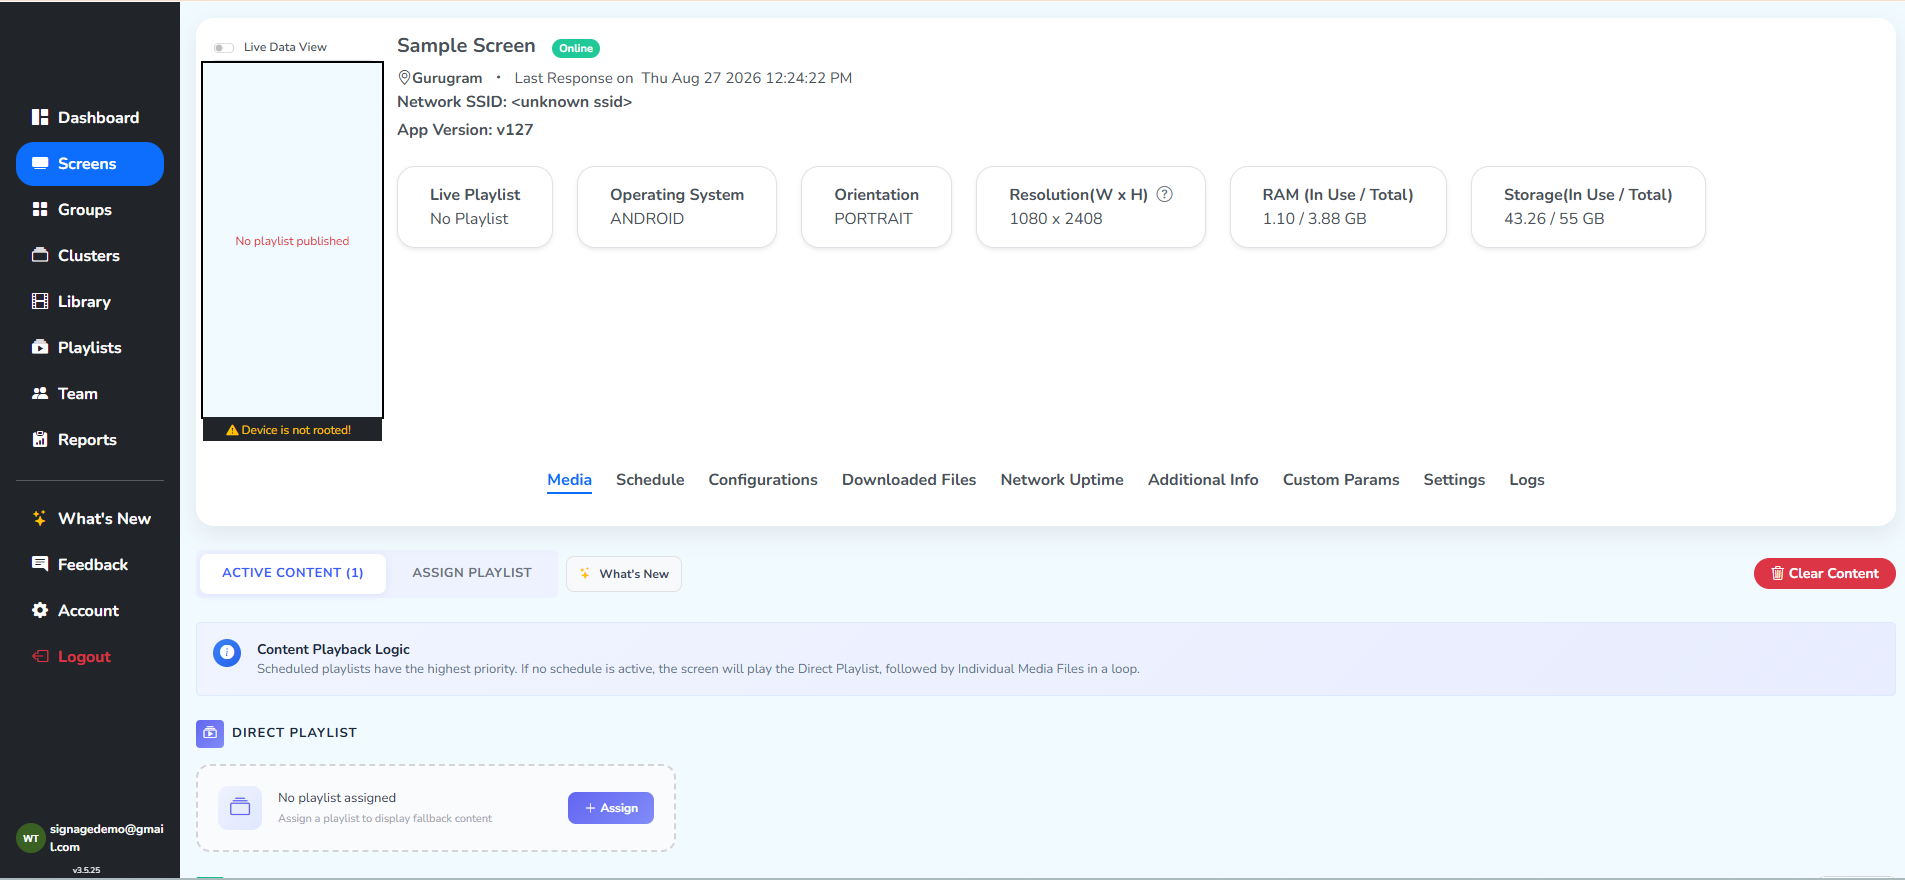Switch to the Media tab
The width and height of the screenshot is (1905, 880).
click(569, 480)
